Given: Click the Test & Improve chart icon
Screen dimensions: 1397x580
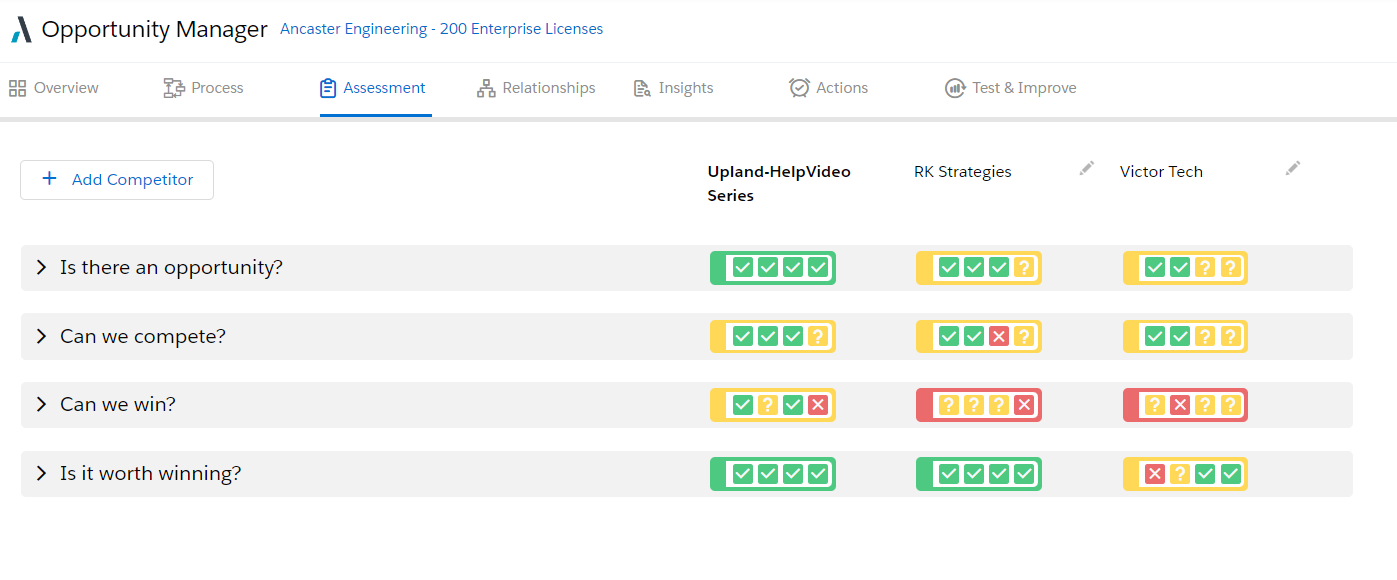Looking at the screenshot, I should click(955, 88).
